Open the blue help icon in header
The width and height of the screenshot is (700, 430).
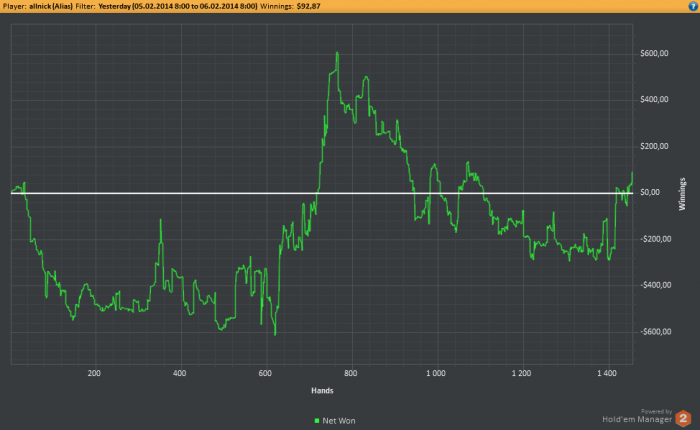(693, 6)
